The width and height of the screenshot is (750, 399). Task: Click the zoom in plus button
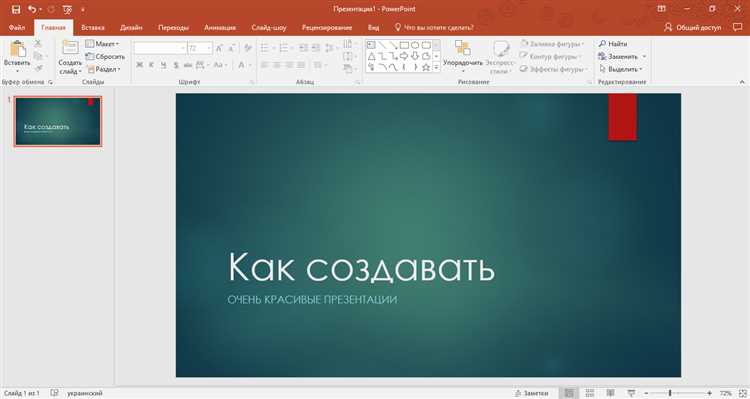(x=709, y=393)
